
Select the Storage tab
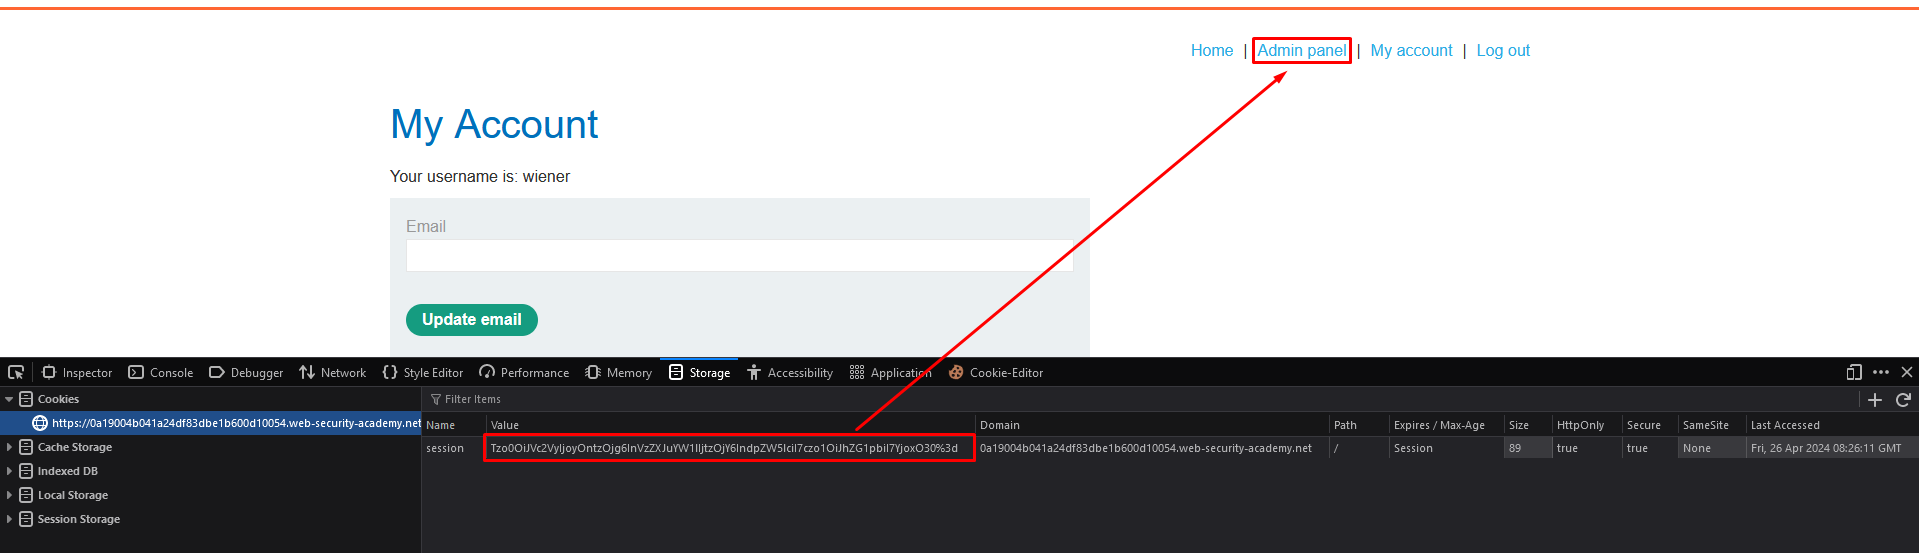click(699, 372)
